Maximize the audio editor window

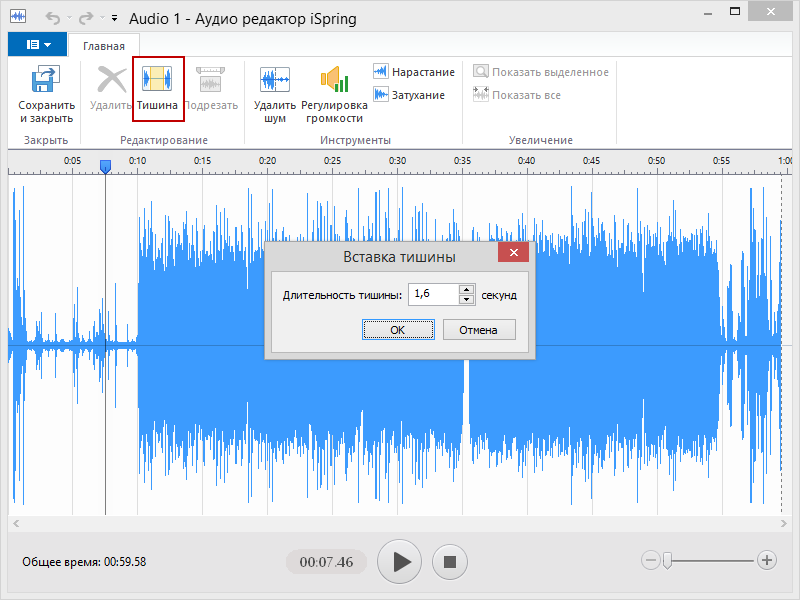[735, 11]
